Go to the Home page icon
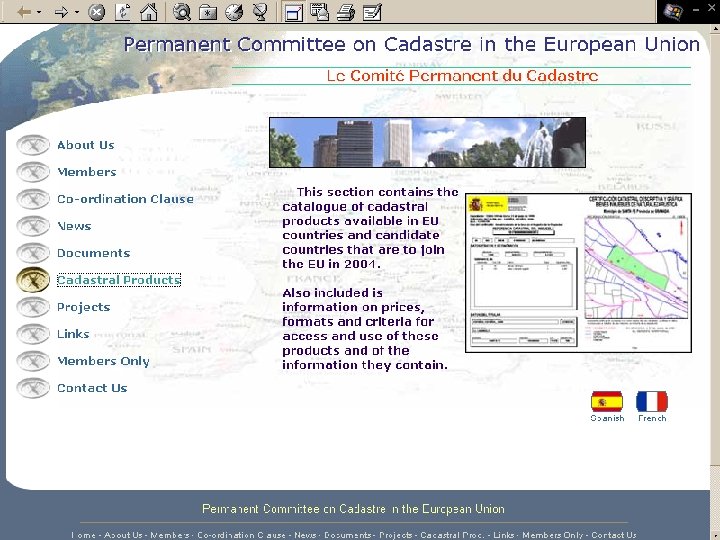 (x=149, y=12)
